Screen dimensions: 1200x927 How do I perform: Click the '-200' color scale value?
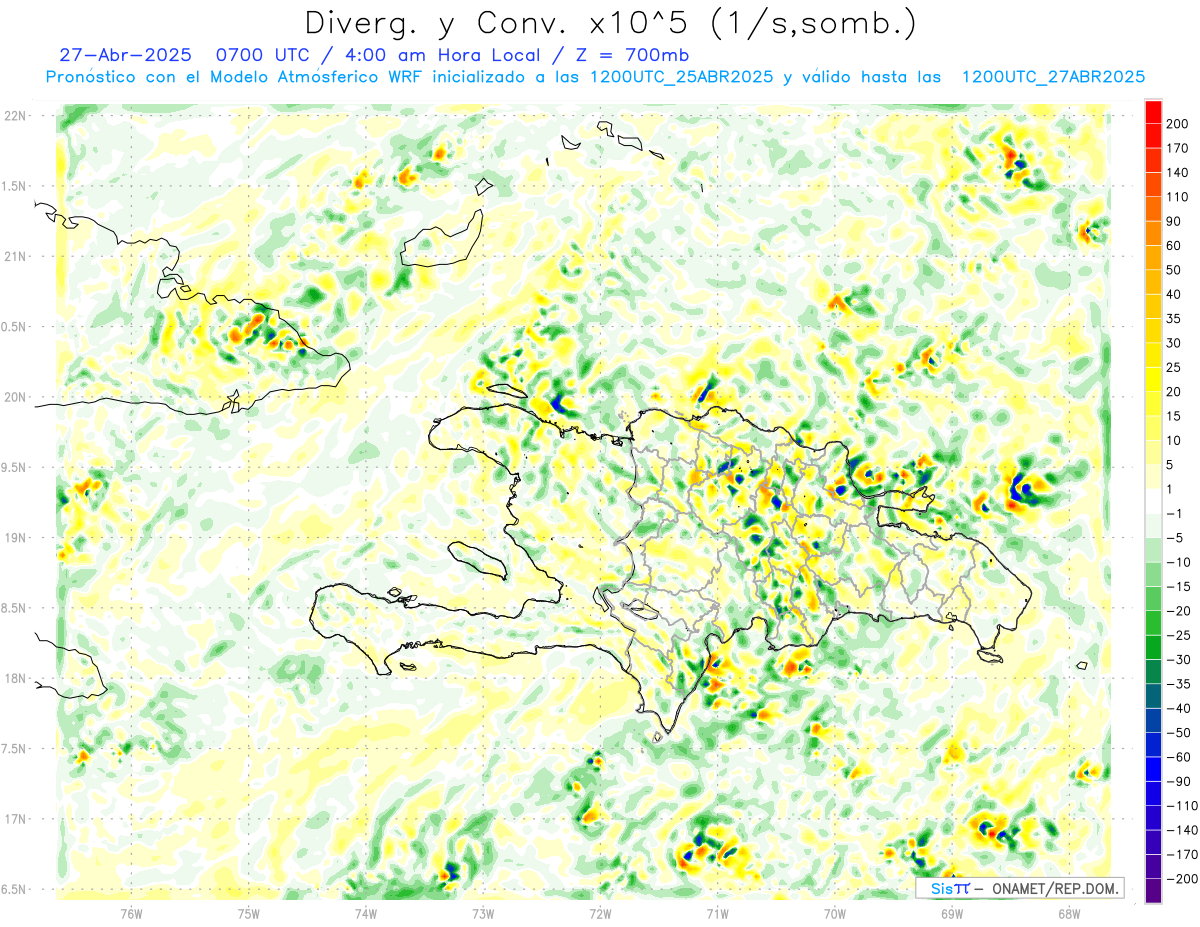[1181, 879]
